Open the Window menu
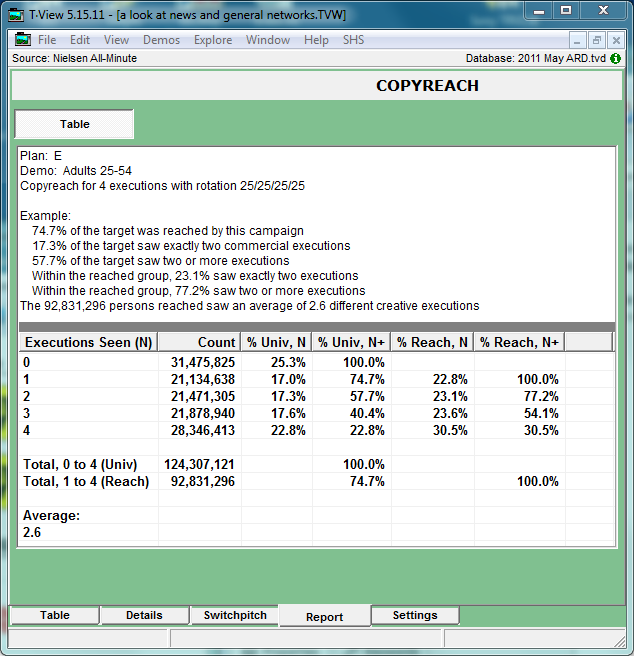634x656 pixels. pos(268,40)
